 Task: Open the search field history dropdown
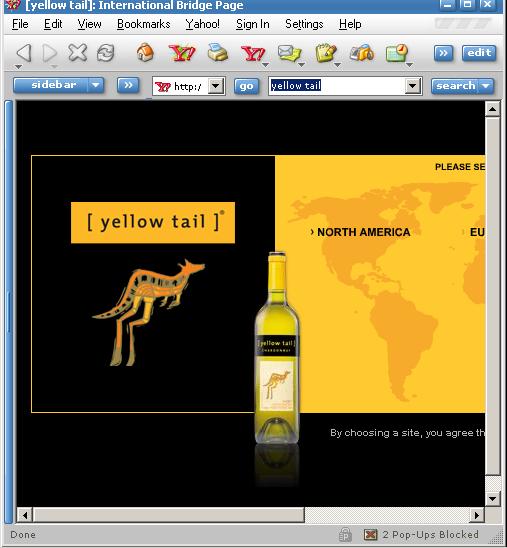coord(413,86)
